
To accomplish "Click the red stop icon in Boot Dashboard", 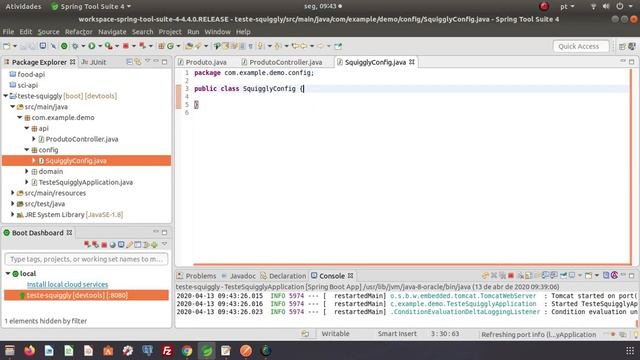I will click(x=104, y=244).
